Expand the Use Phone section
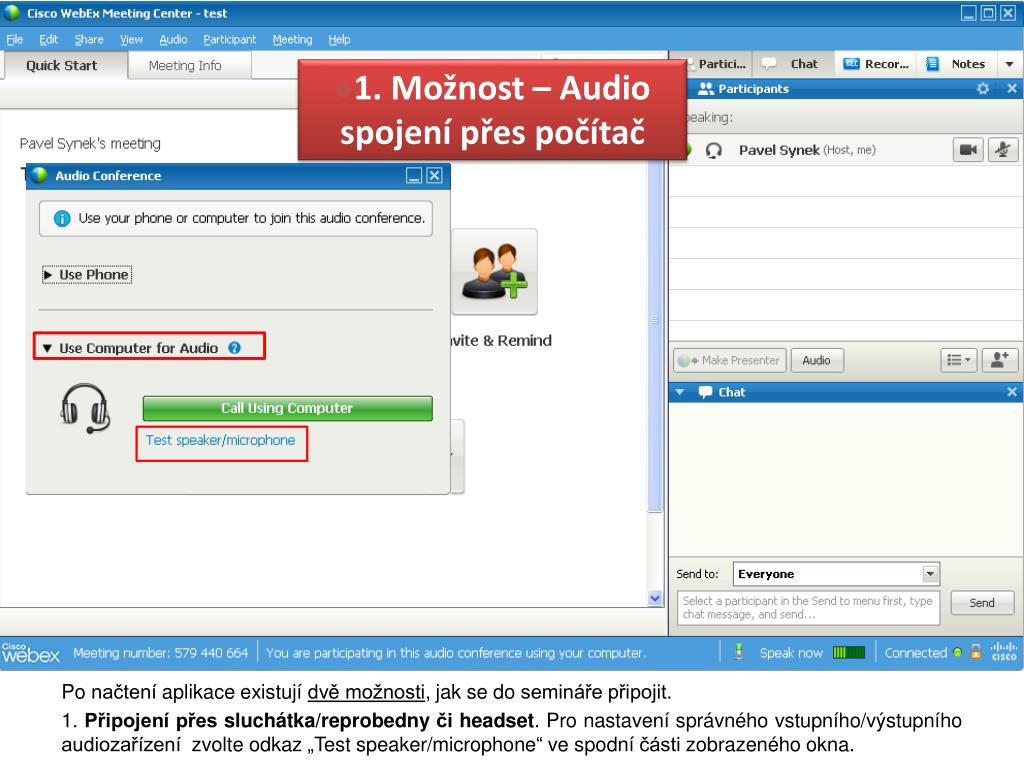Image resolution: width=1024 pixels, height=768 pixels. pyautogui.click(x=87, y=275)
